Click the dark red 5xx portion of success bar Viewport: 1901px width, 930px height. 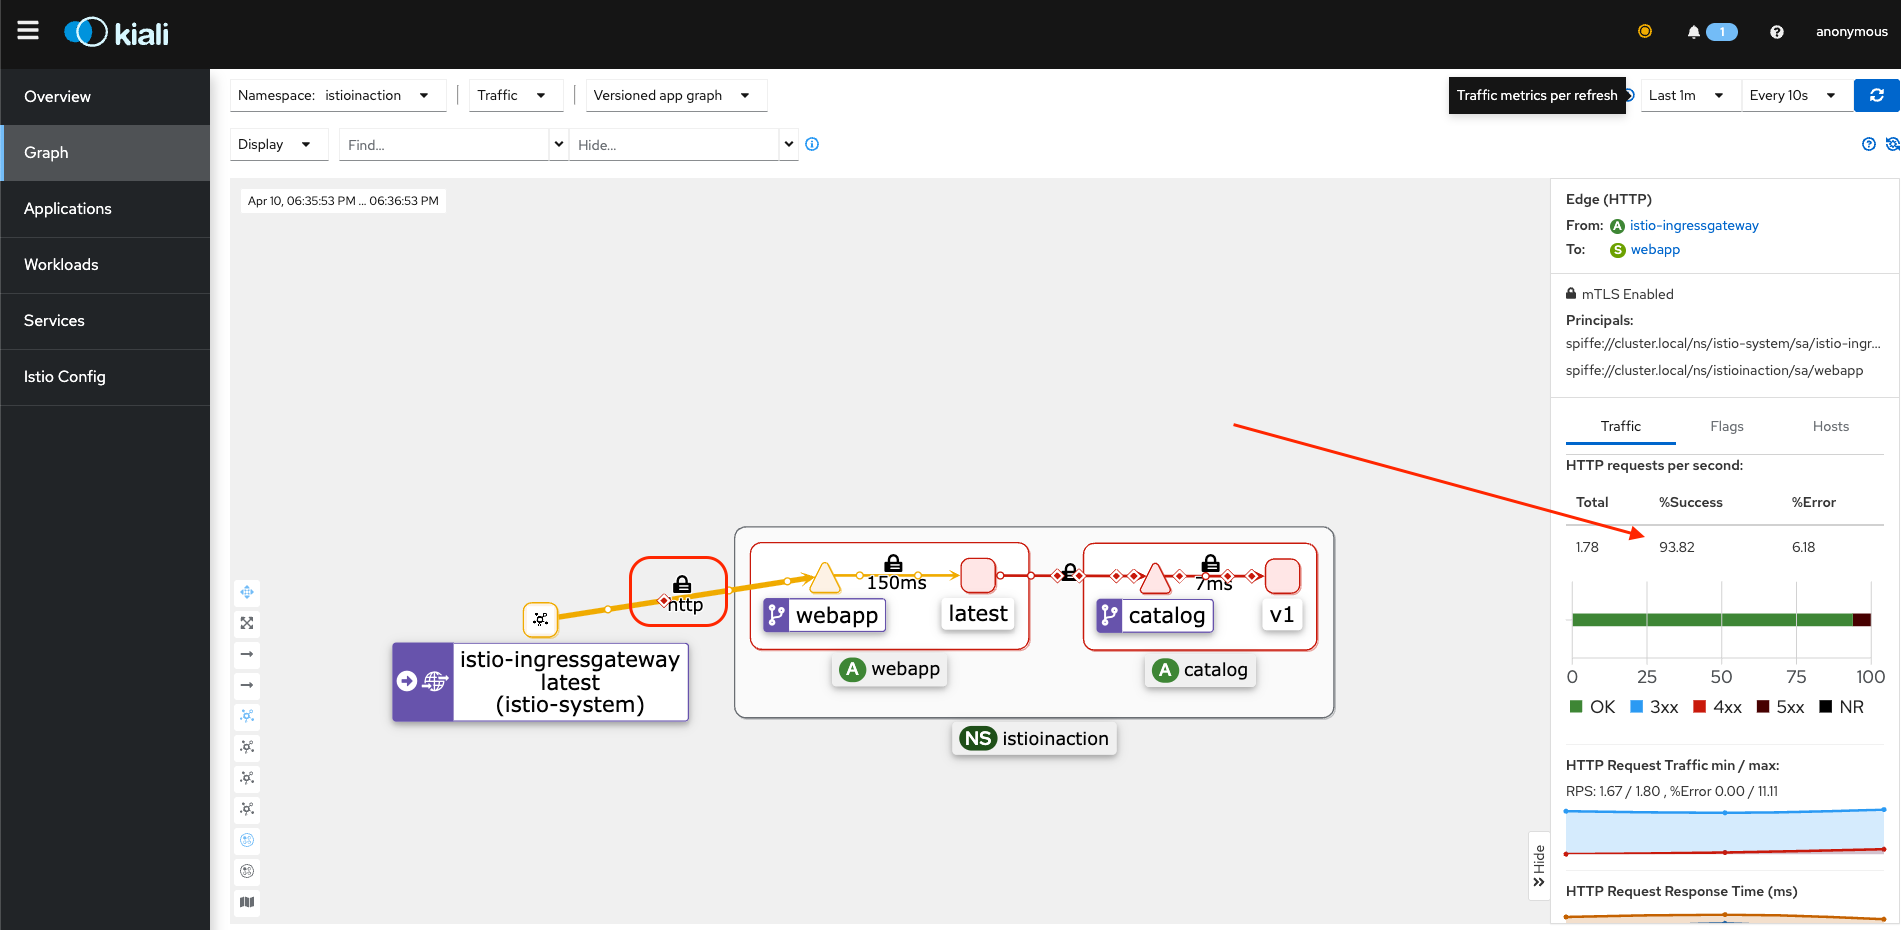tap(1862, 620)
